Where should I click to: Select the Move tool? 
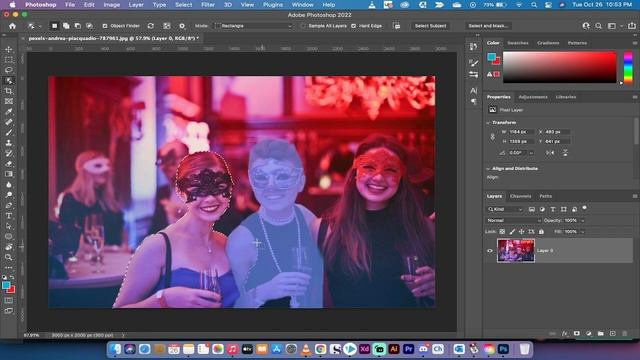pyautogui.click(x=9, y=49)
